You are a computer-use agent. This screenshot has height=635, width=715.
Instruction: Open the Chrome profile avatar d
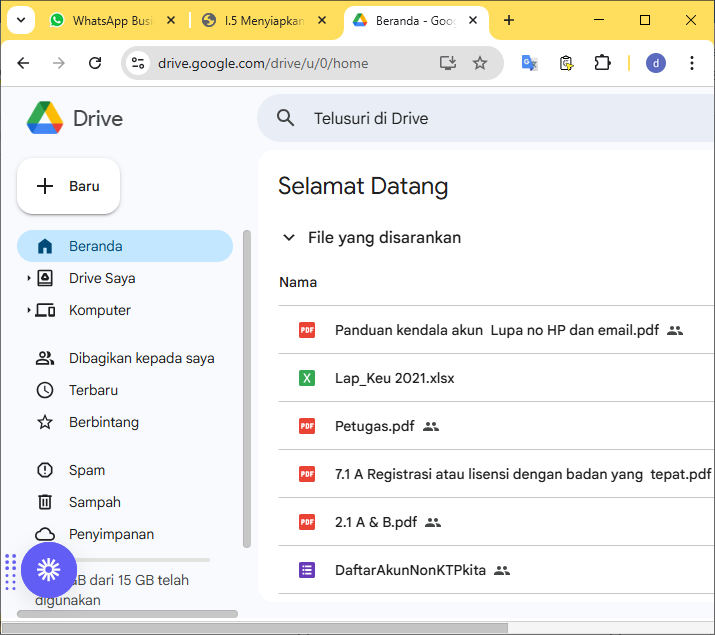pos(656,63)
